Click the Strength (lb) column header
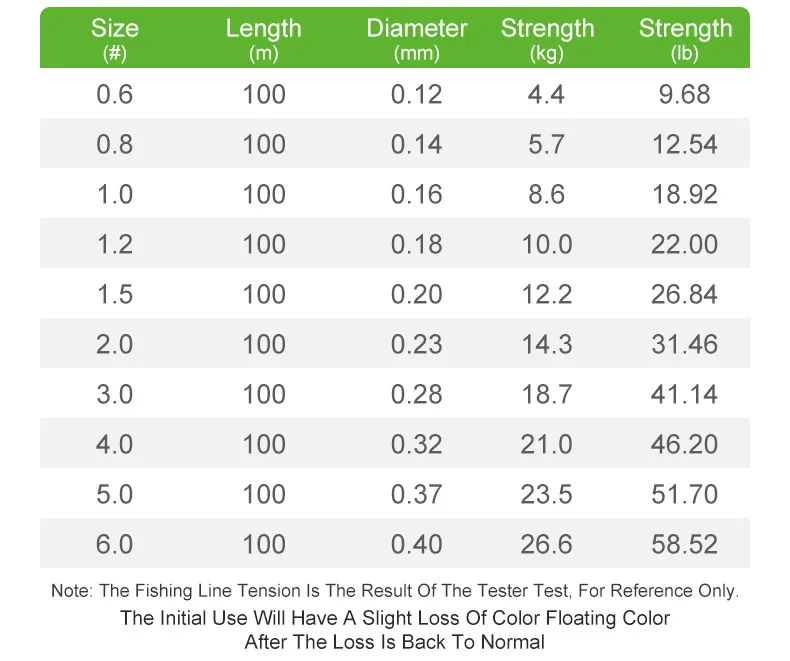 [685, 39]
